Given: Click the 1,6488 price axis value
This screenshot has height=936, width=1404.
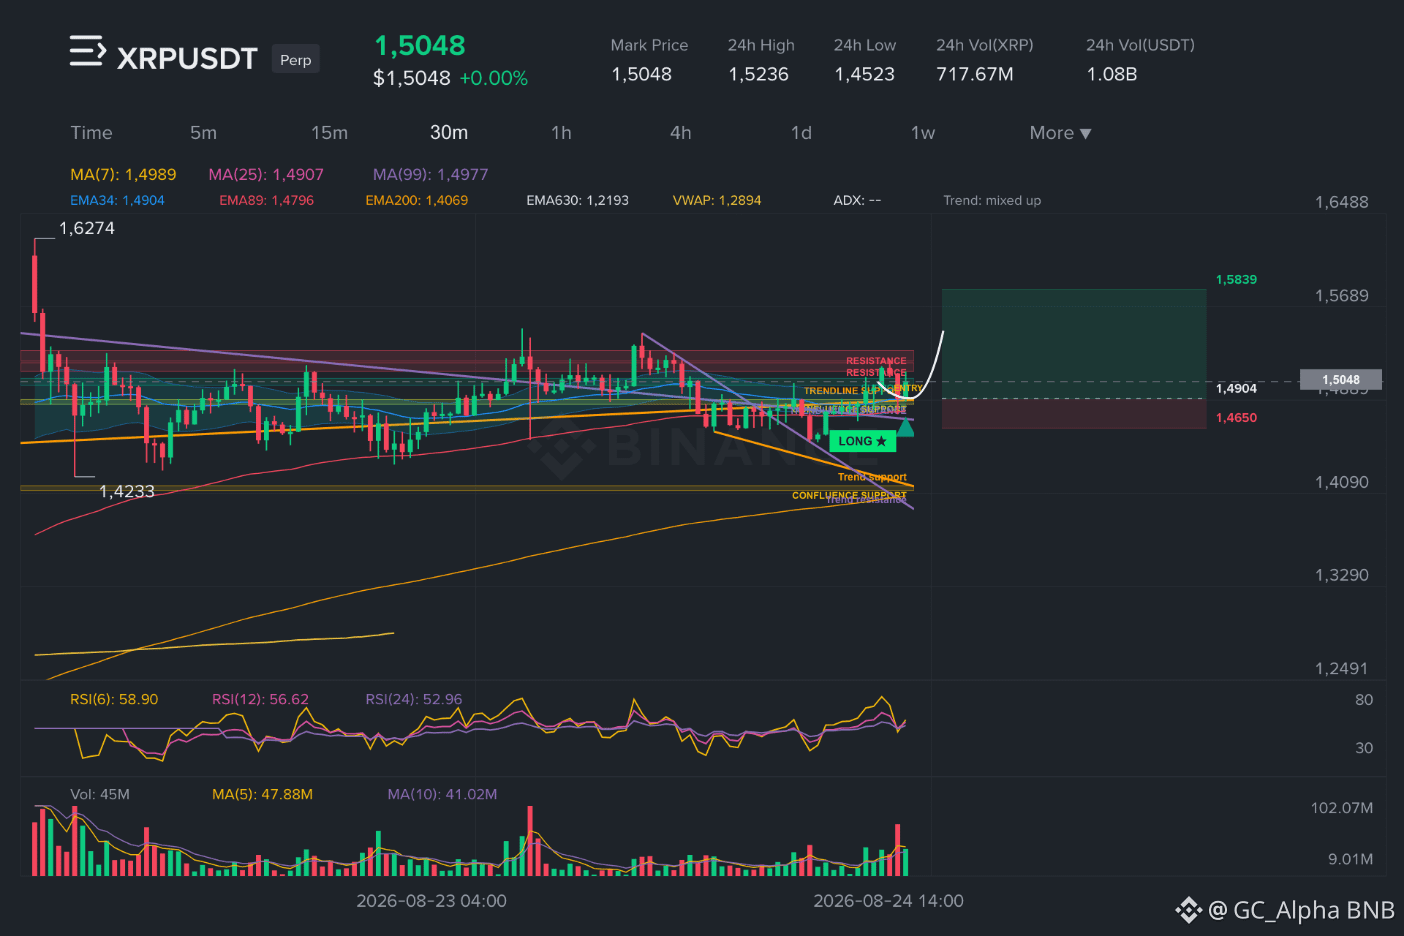Looking at the screenshot, I should [x=1341, y=202].
